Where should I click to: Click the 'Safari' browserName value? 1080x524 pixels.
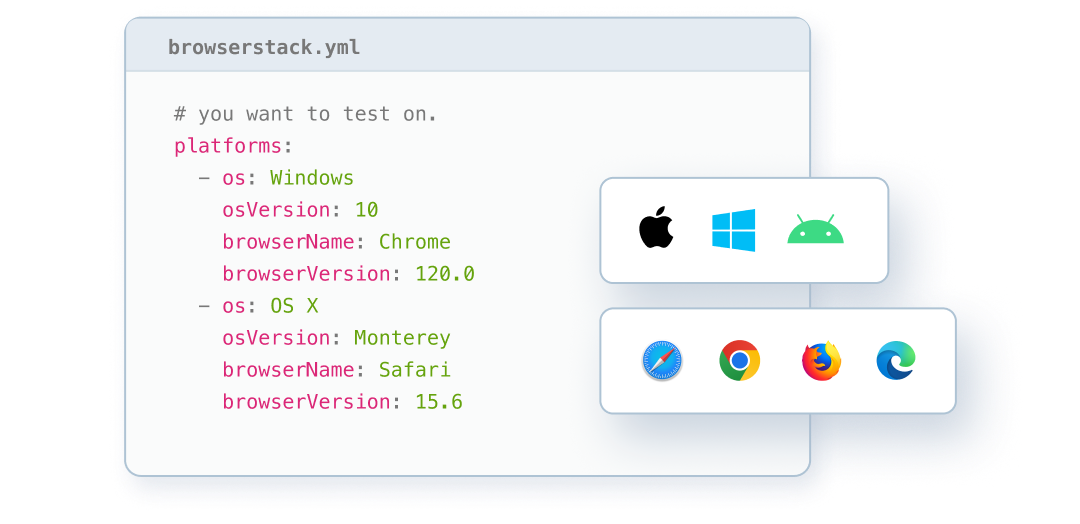(414, 370)
